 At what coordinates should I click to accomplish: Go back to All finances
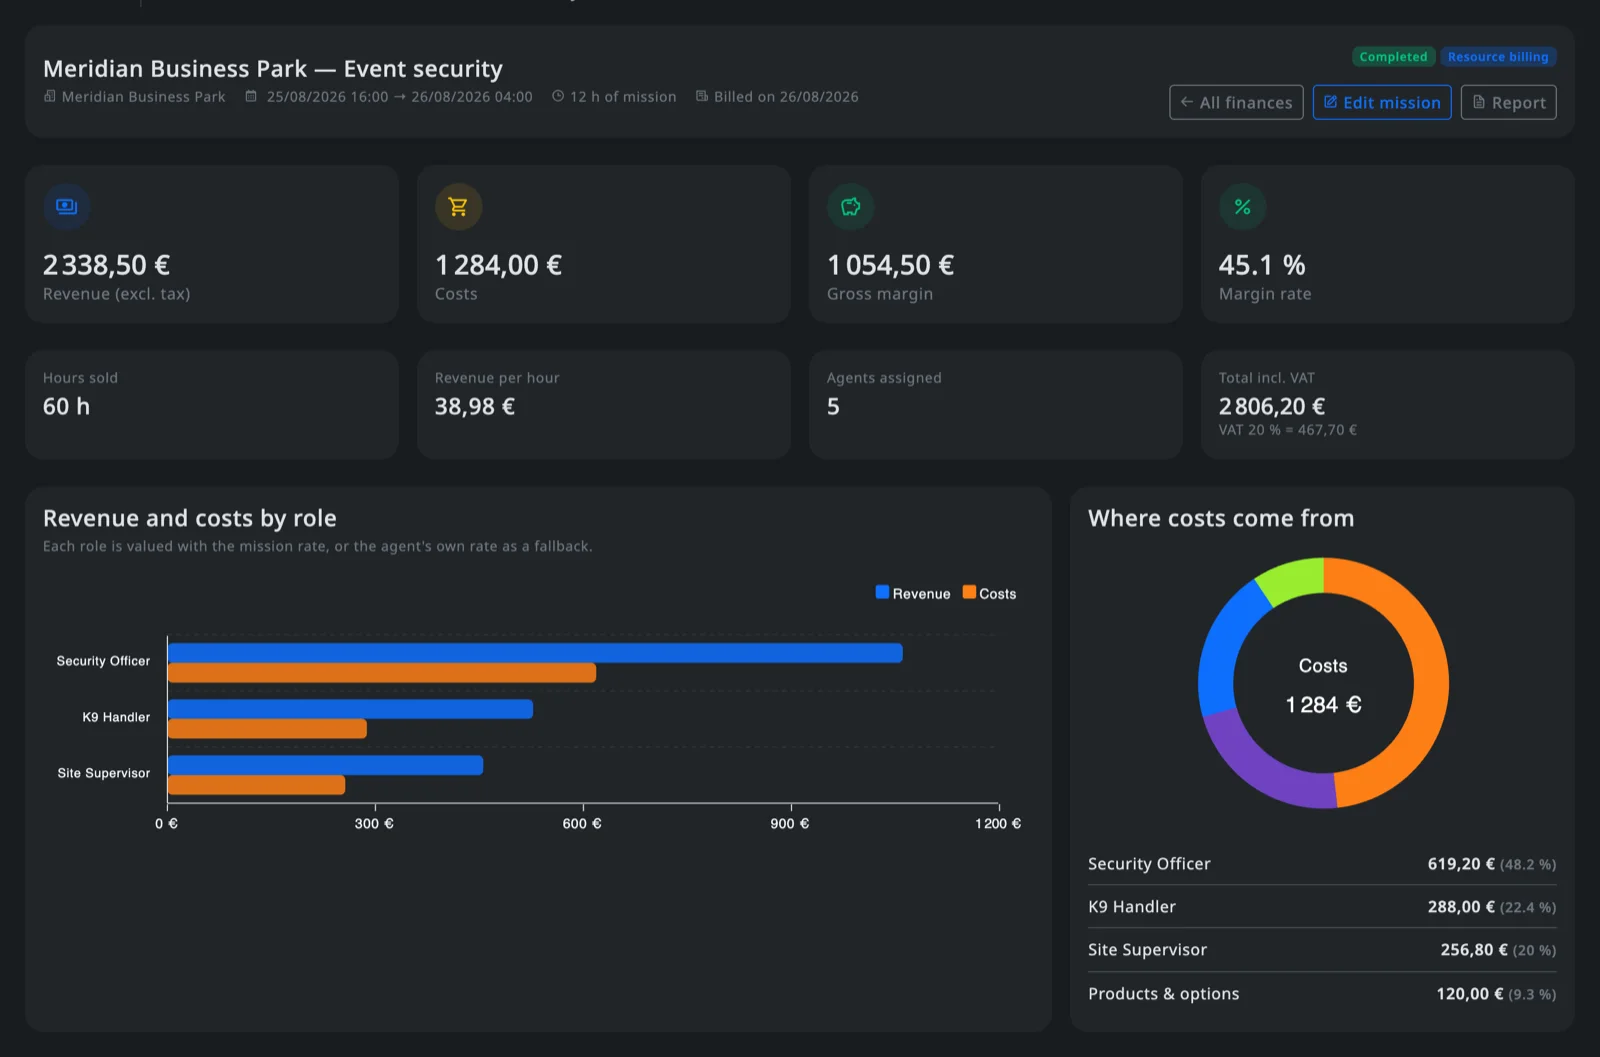click(1236, 102)
